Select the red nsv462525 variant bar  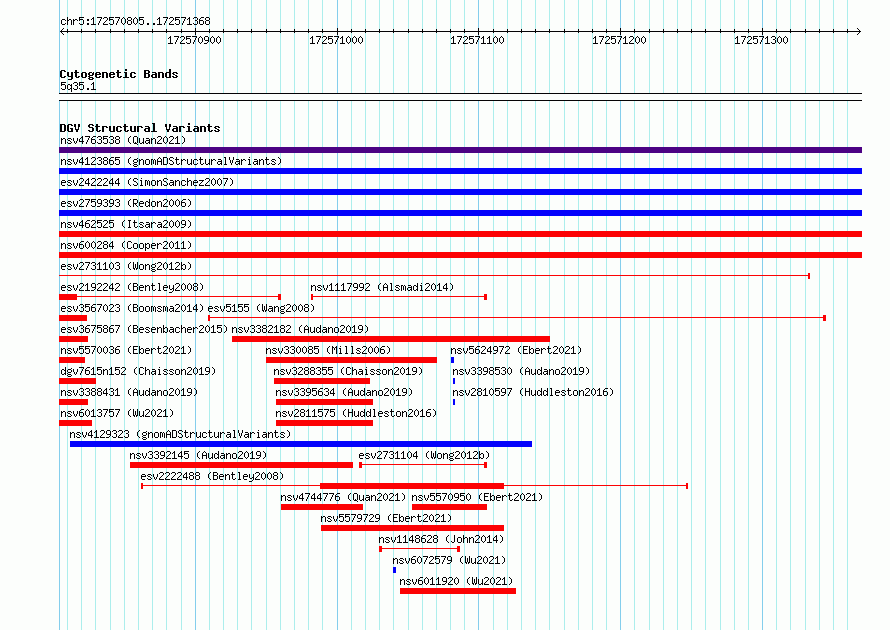coord(460,234)
